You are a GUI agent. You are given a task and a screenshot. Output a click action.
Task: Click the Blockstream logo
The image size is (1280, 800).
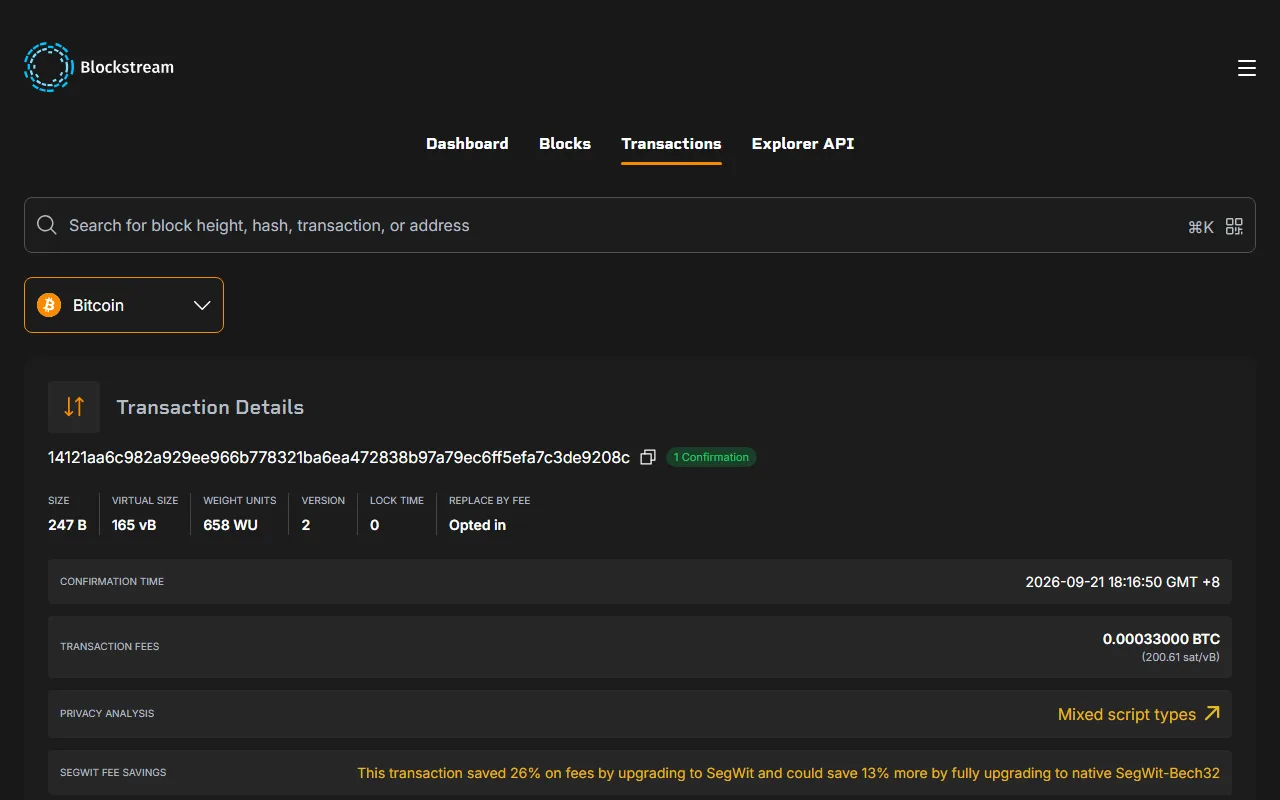click(x=99, y=67)
